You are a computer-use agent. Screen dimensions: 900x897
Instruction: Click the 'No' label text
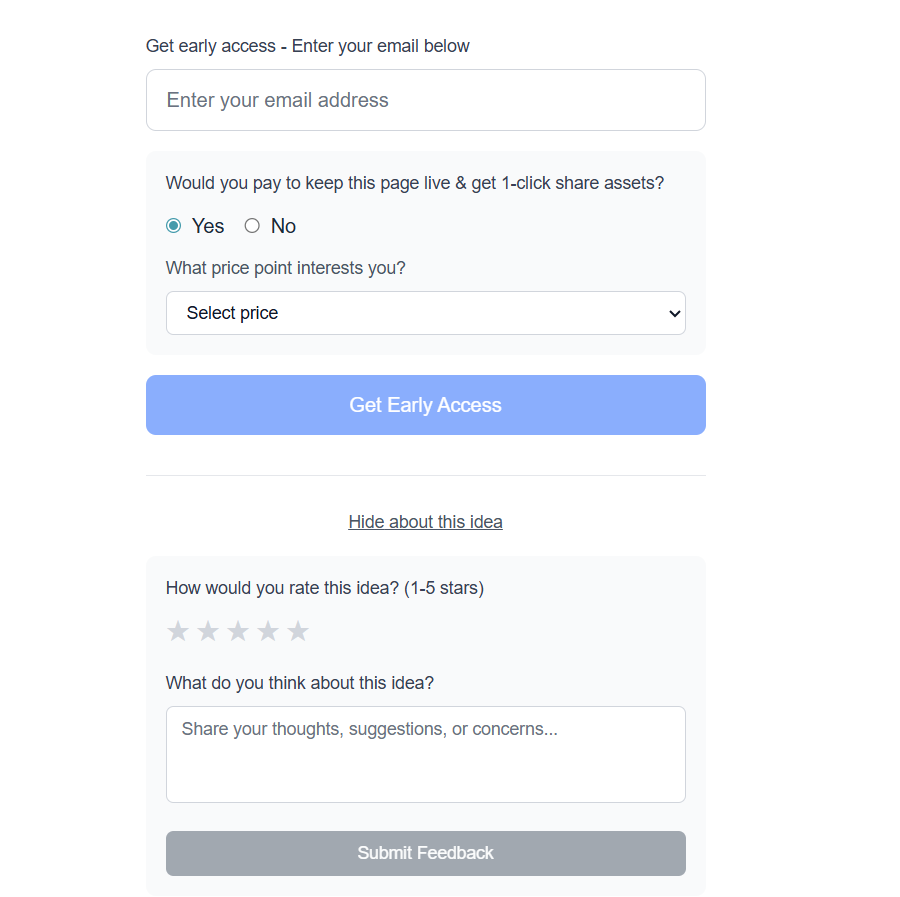283,226
